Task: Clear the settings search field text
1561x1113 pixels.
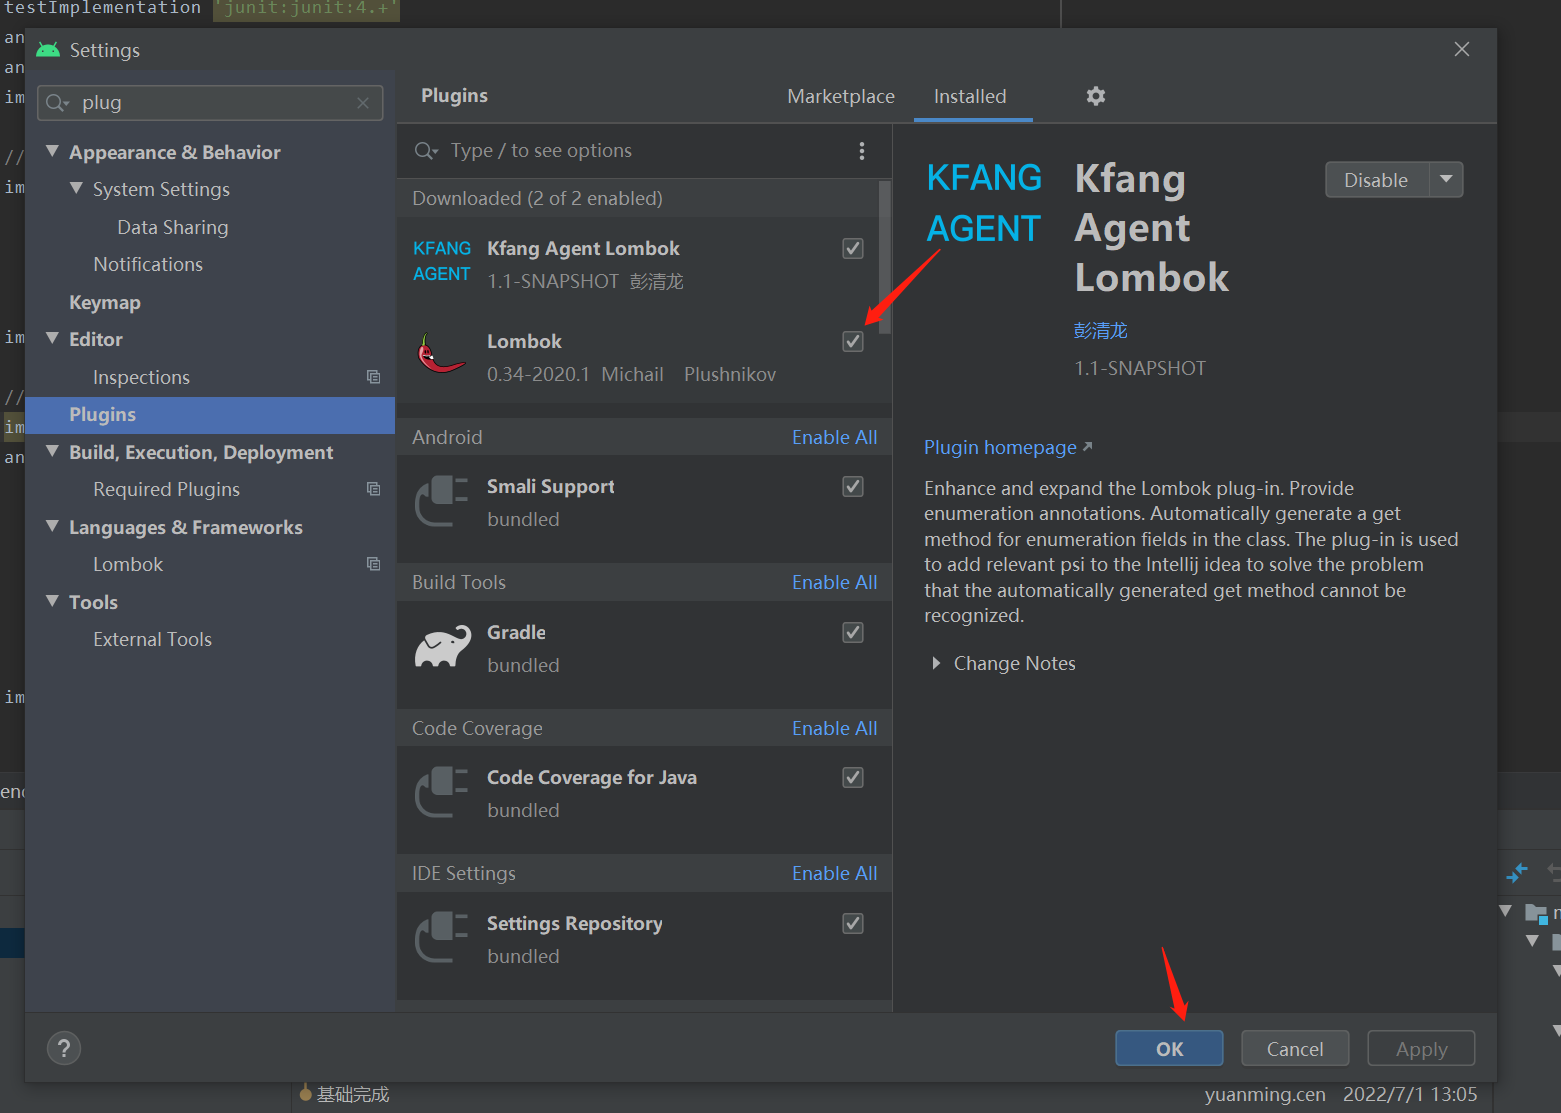Action: [363, 103]
